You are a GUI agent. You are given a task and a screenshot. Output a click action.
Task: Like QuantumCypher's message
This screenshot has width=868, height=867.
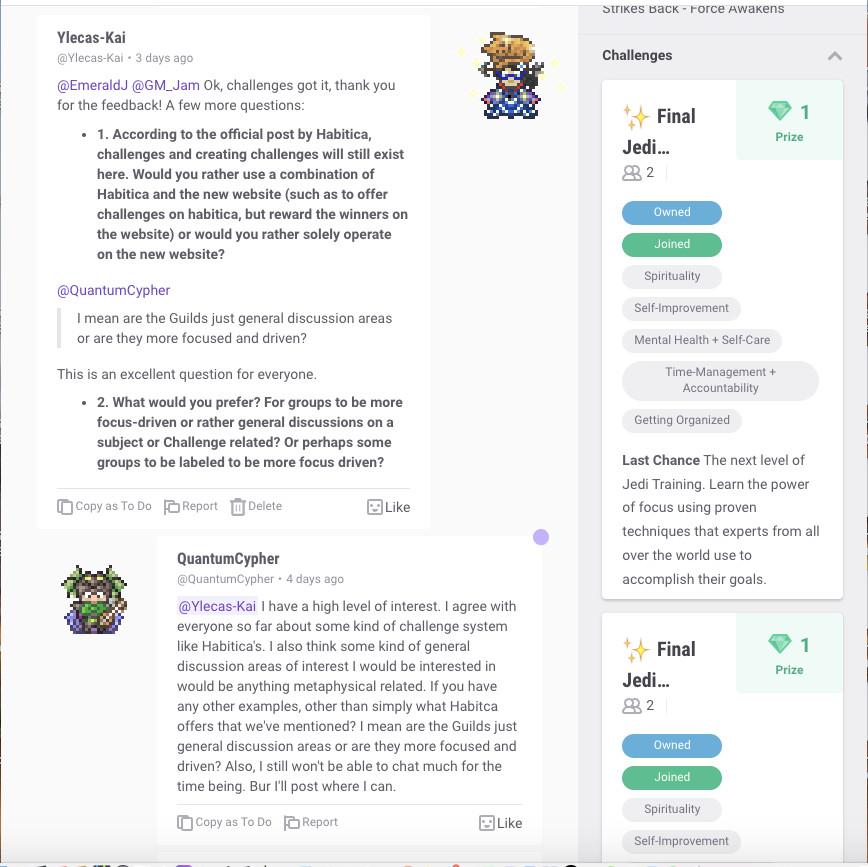click(487, 823)
